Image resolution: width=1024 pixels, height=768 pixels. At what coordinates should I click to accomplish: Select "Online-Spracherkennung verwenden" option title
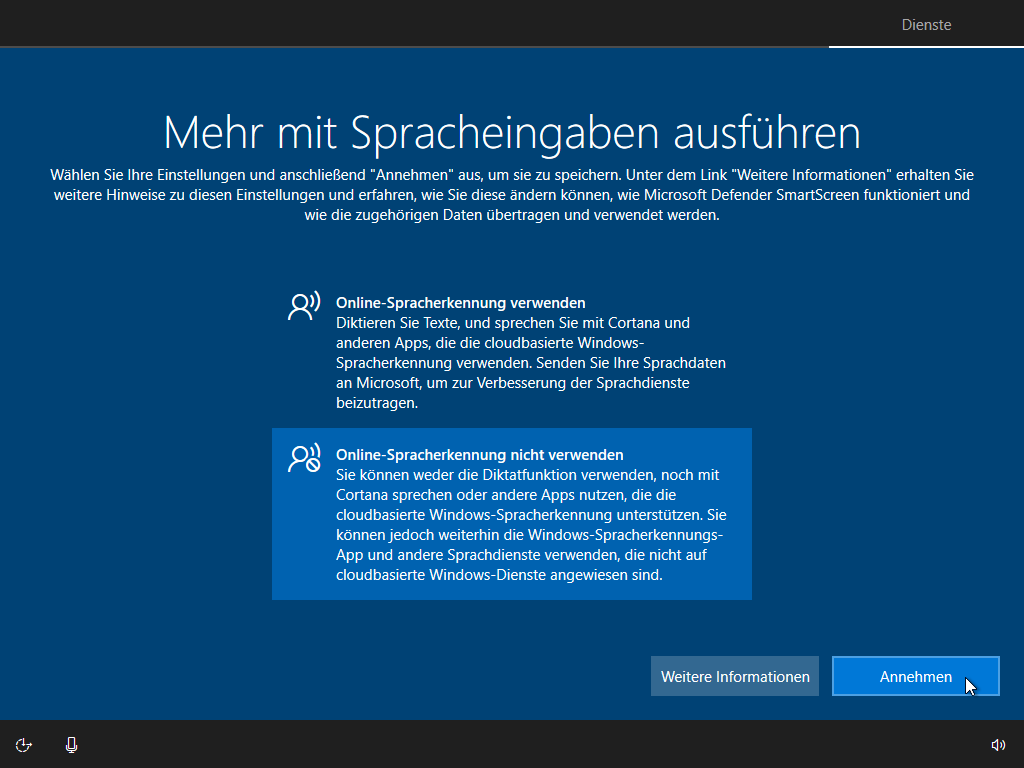point(460,302)
